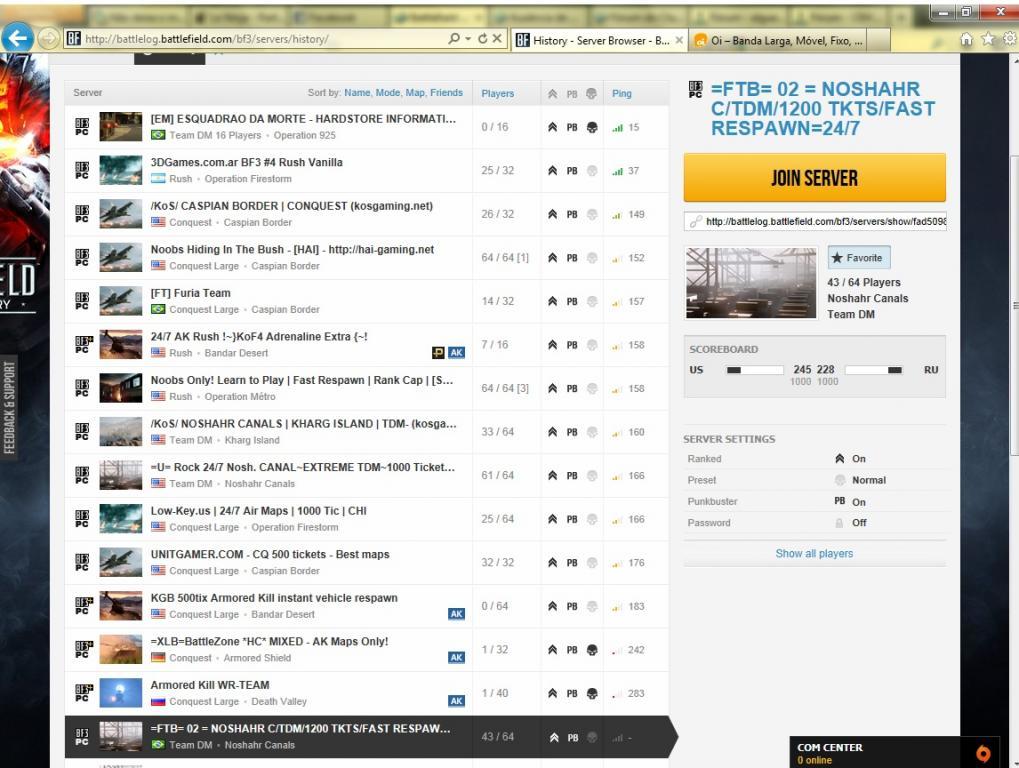Image resolution: width=1019 pixels, height=768 pixels.
Task: Click the Origin icon in COM CENTER
Action: 983,753
